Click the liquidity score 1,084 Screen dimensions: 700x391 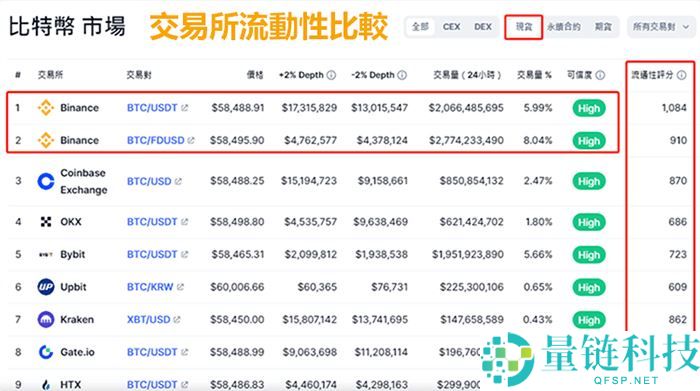coord(674,108)
